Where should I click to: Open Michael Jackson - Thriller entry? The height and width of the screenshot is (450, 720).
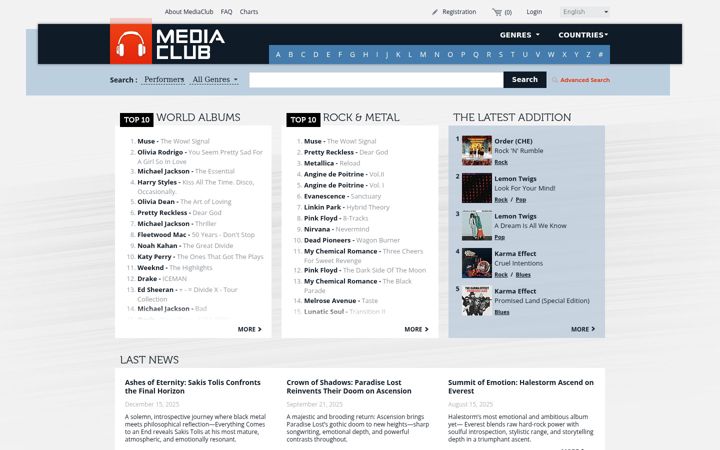point(177,224)
